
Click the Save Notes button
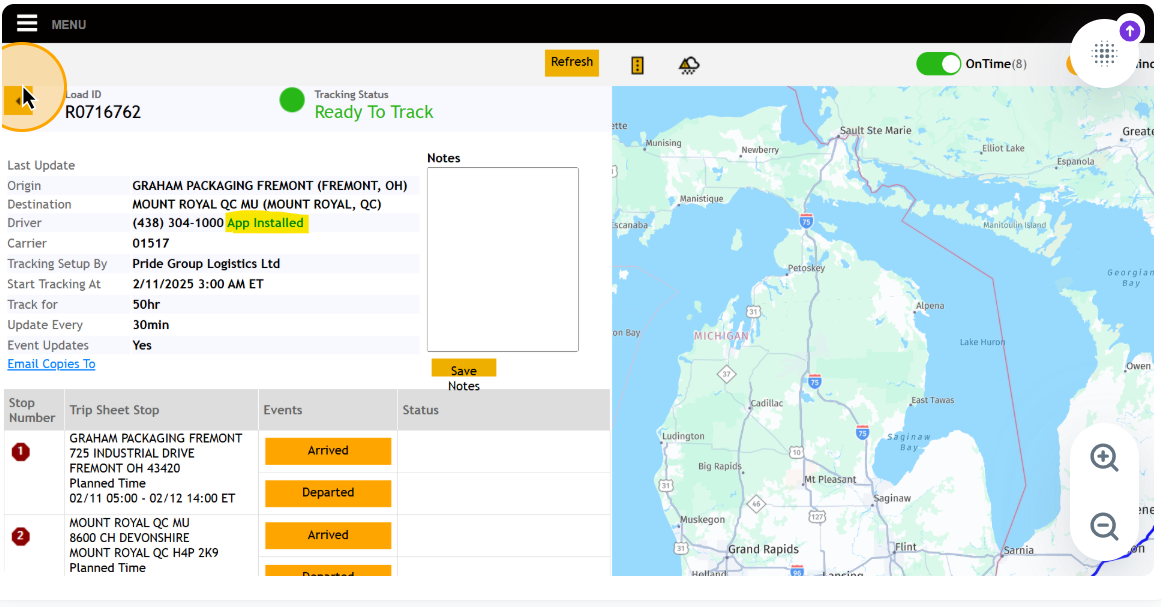click(463, 368)
